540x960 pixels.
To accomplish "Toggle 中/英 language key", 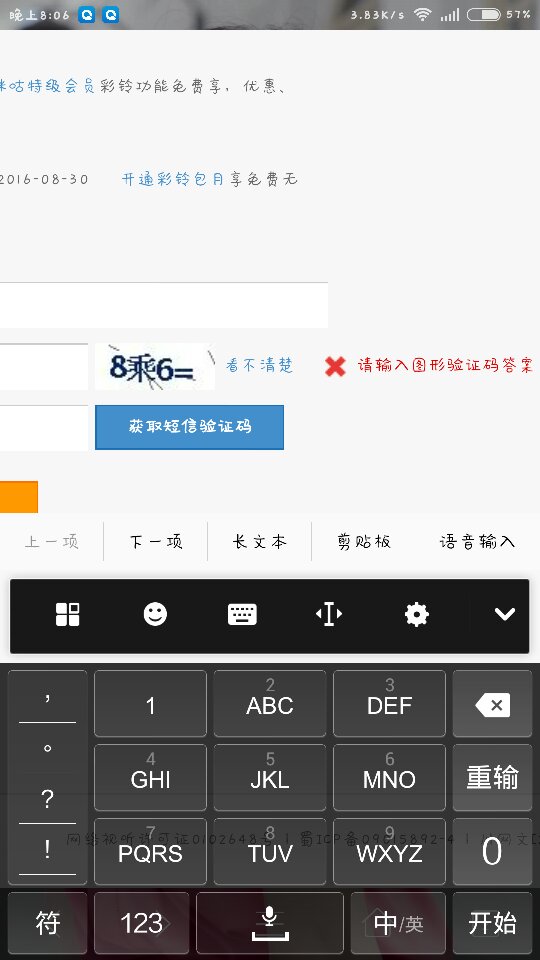I will [398, 923].
